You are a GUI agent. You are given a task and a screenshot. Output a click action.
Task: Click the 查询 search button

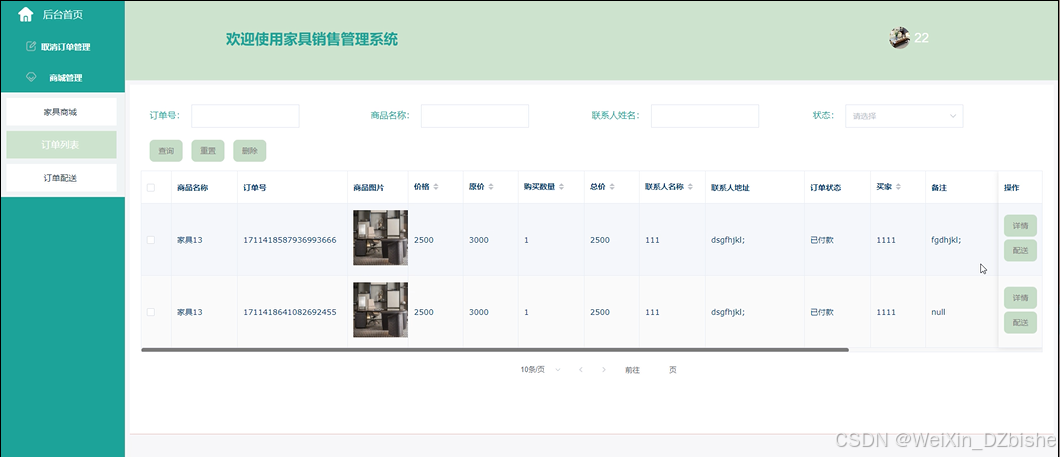(166, 151)
